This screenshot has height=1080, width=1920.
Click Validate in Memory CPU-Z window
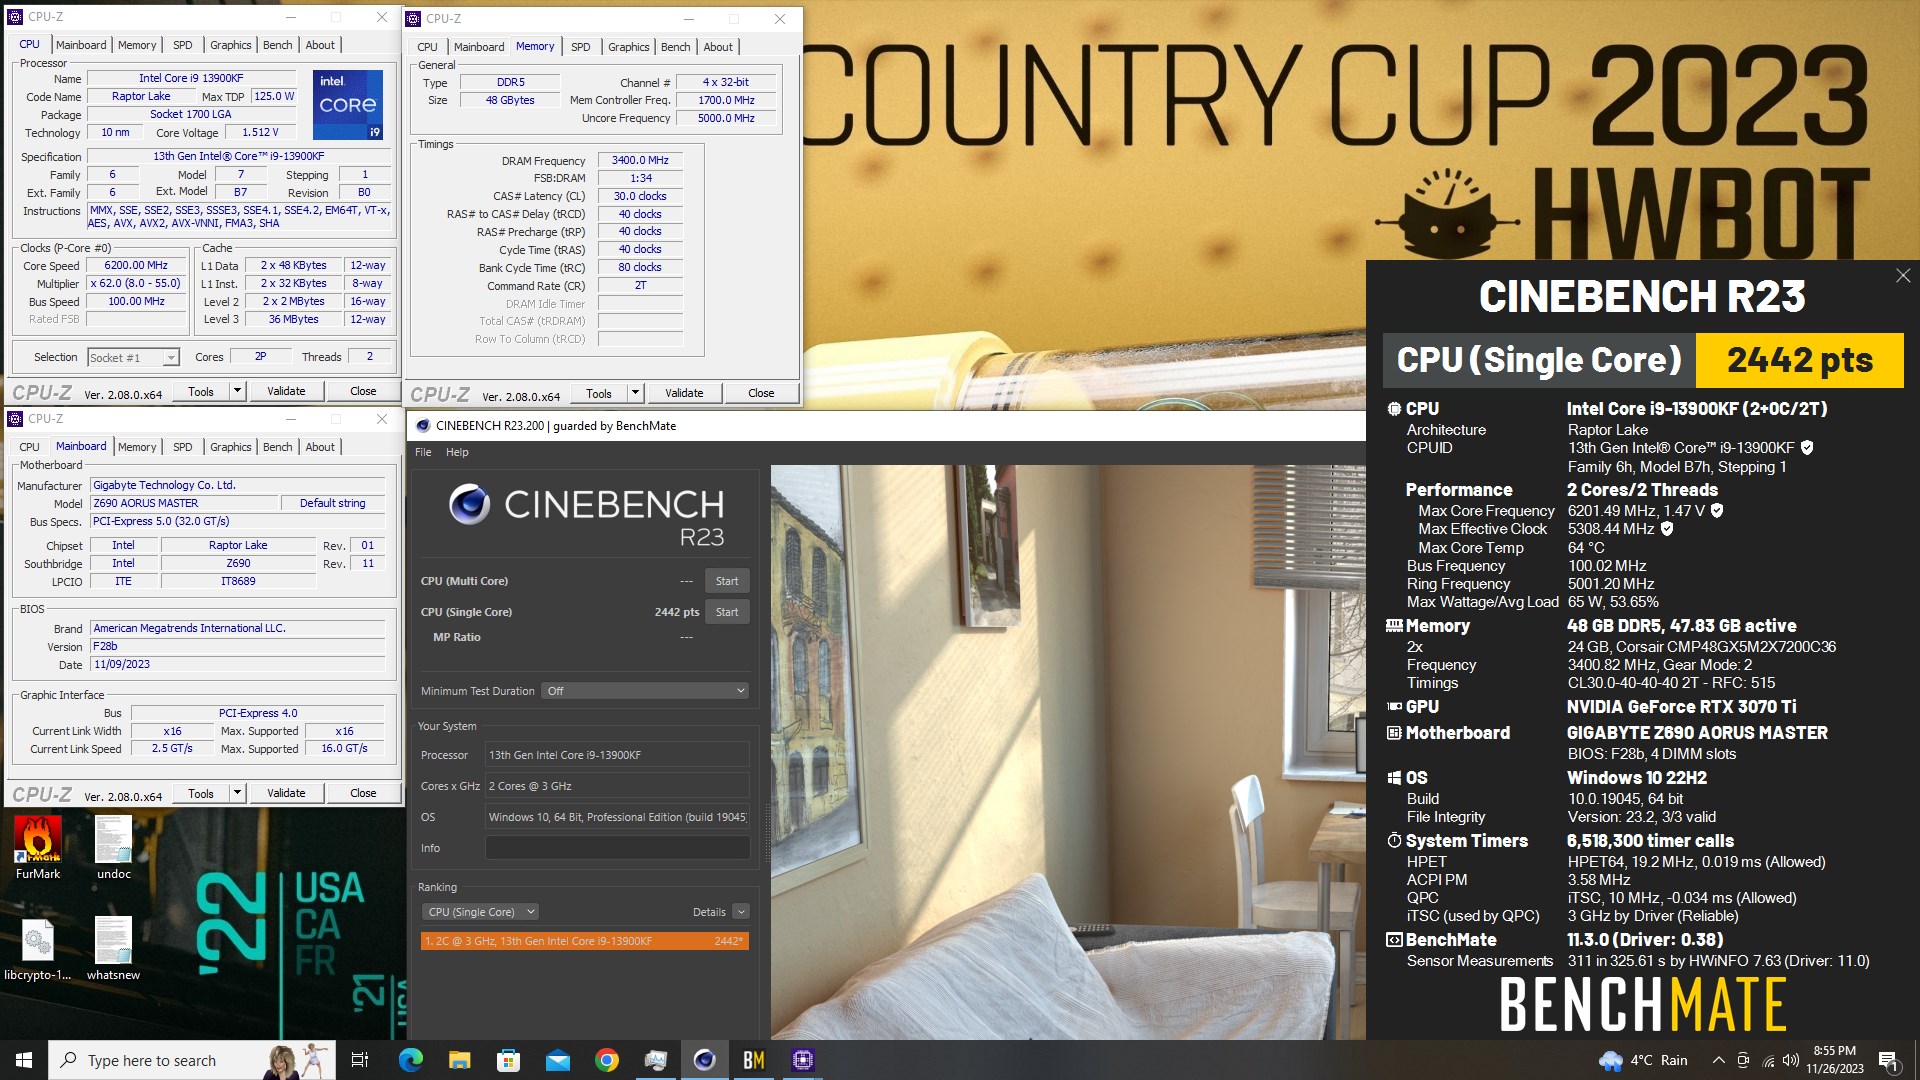(x=684, y=393)
